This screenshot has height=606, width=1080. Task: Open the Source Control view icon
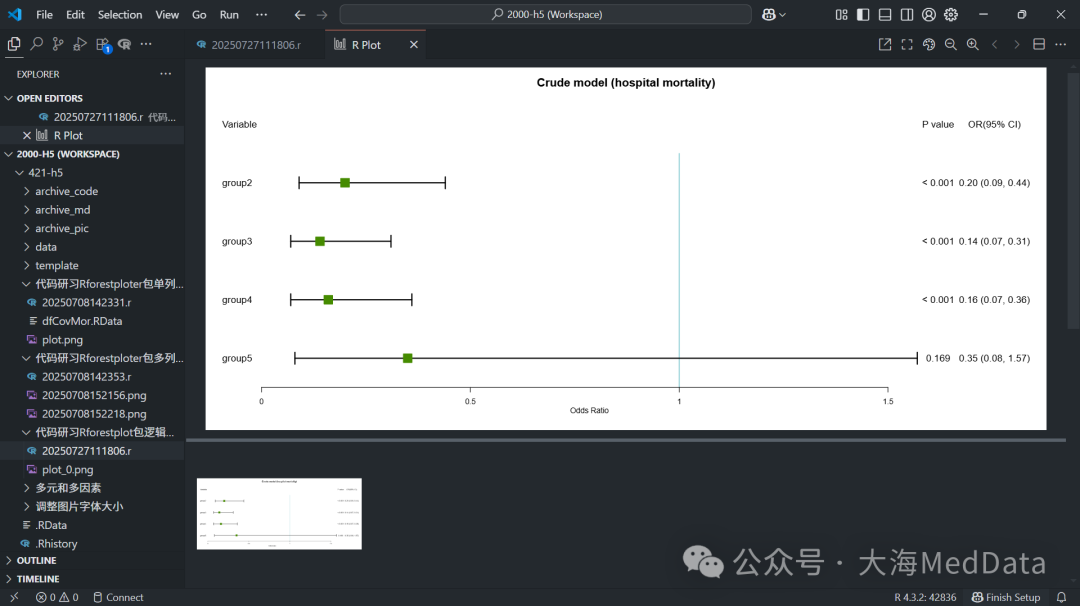pos(58,44)
